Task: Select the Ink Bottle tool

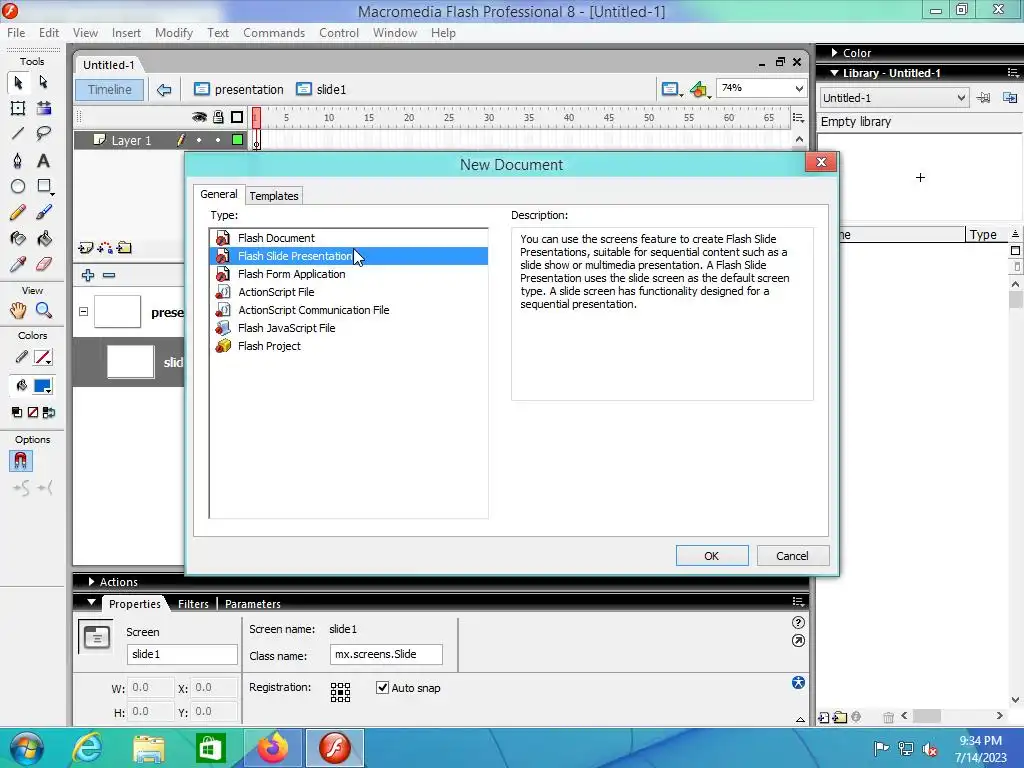Action: coord(18,238)
